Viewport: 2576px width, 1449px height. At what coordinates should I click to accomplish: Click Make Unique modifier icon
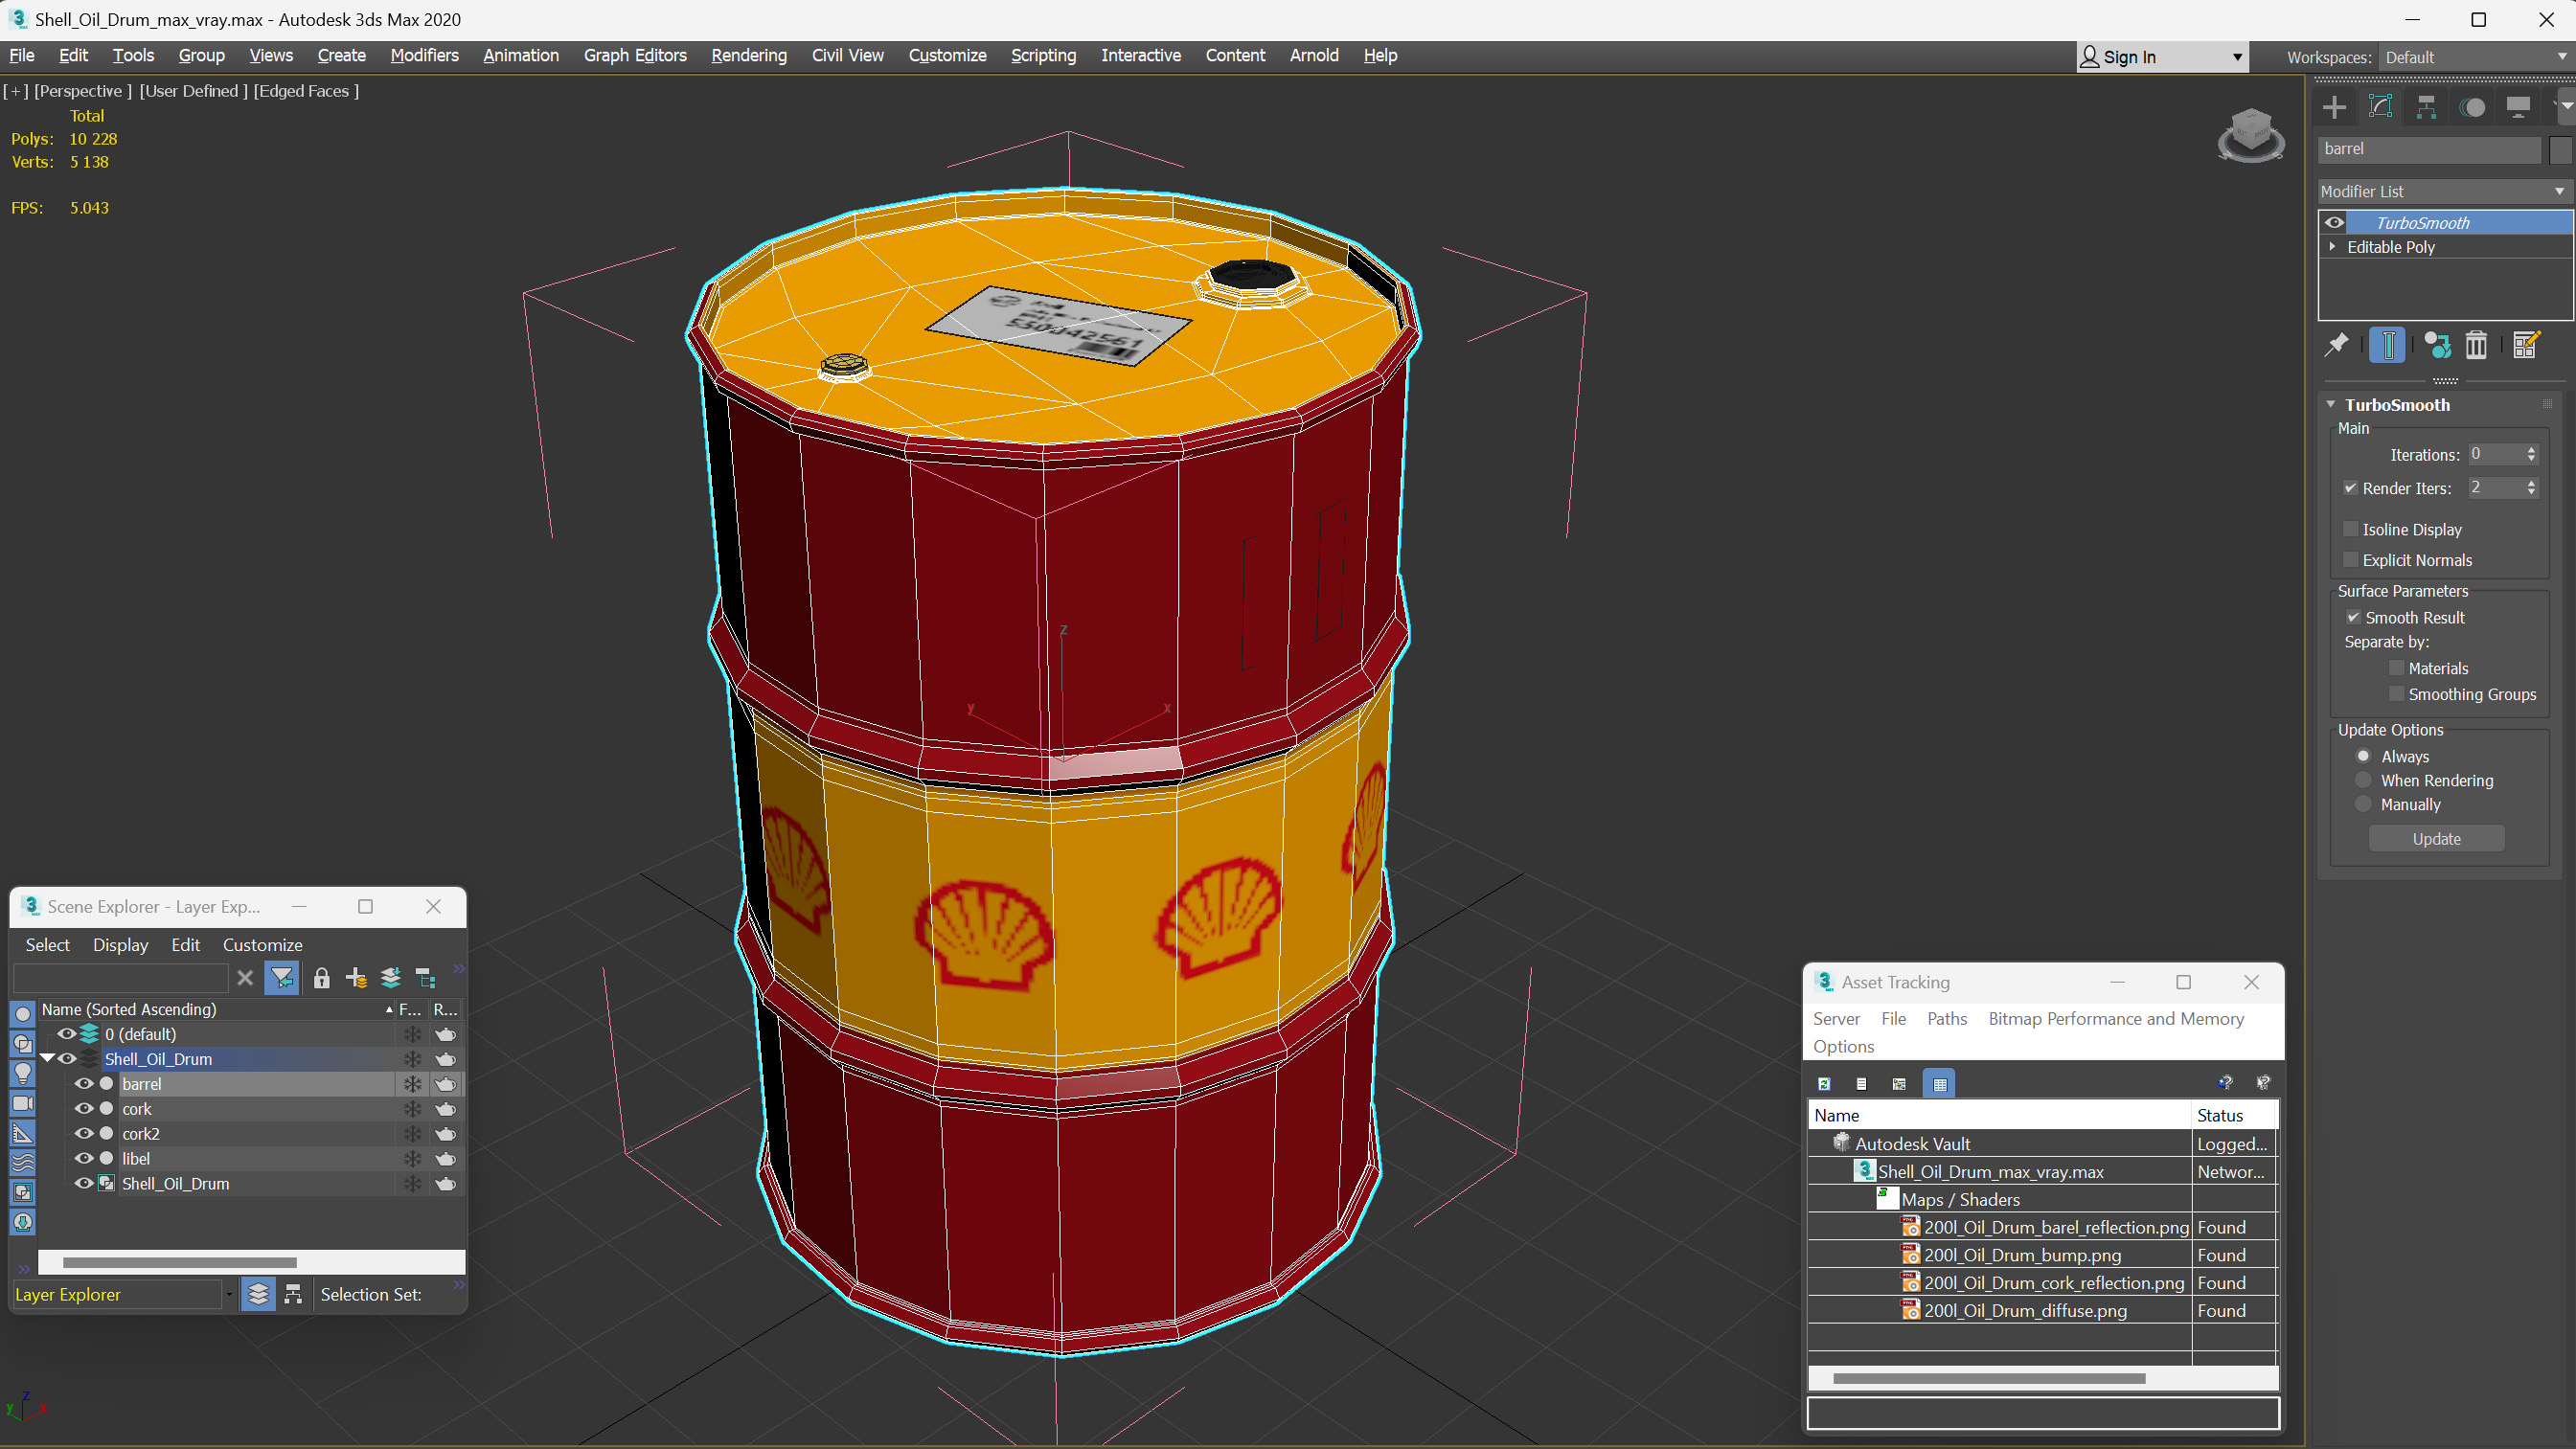click(x=2437, y=345)
